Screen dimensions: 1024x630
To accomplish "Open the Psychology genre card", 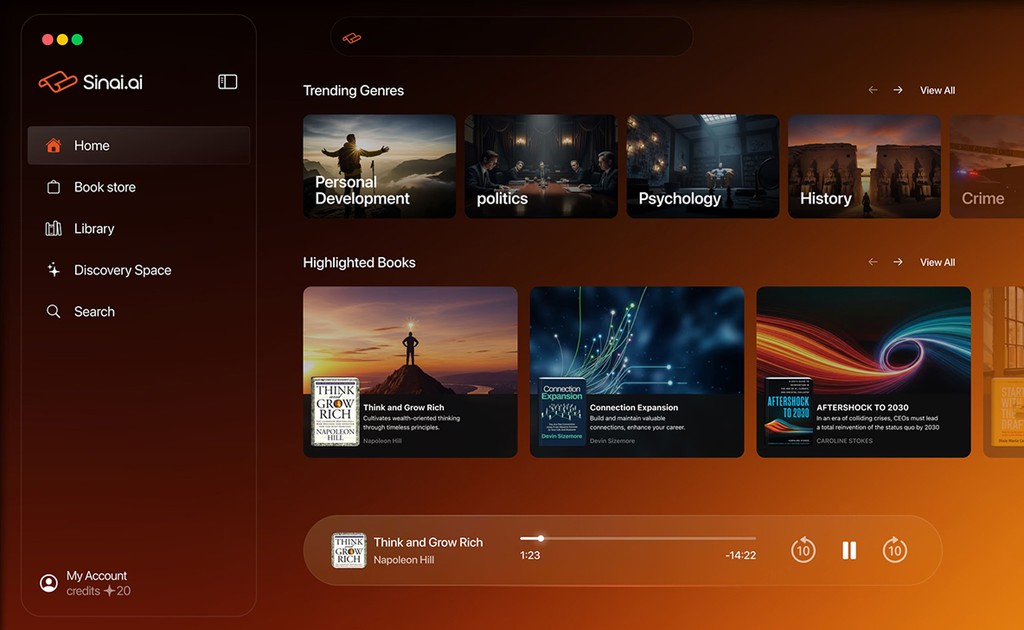I will (701, 166).
